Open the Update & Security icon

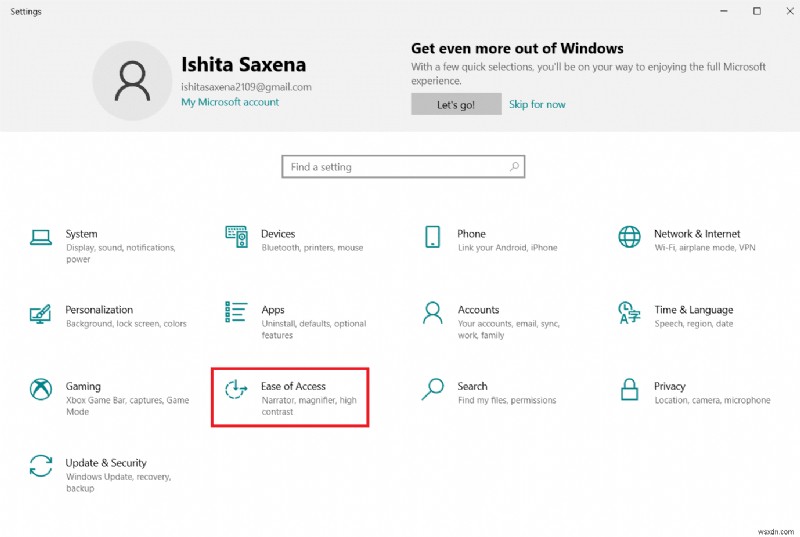[x=41, y=466]
